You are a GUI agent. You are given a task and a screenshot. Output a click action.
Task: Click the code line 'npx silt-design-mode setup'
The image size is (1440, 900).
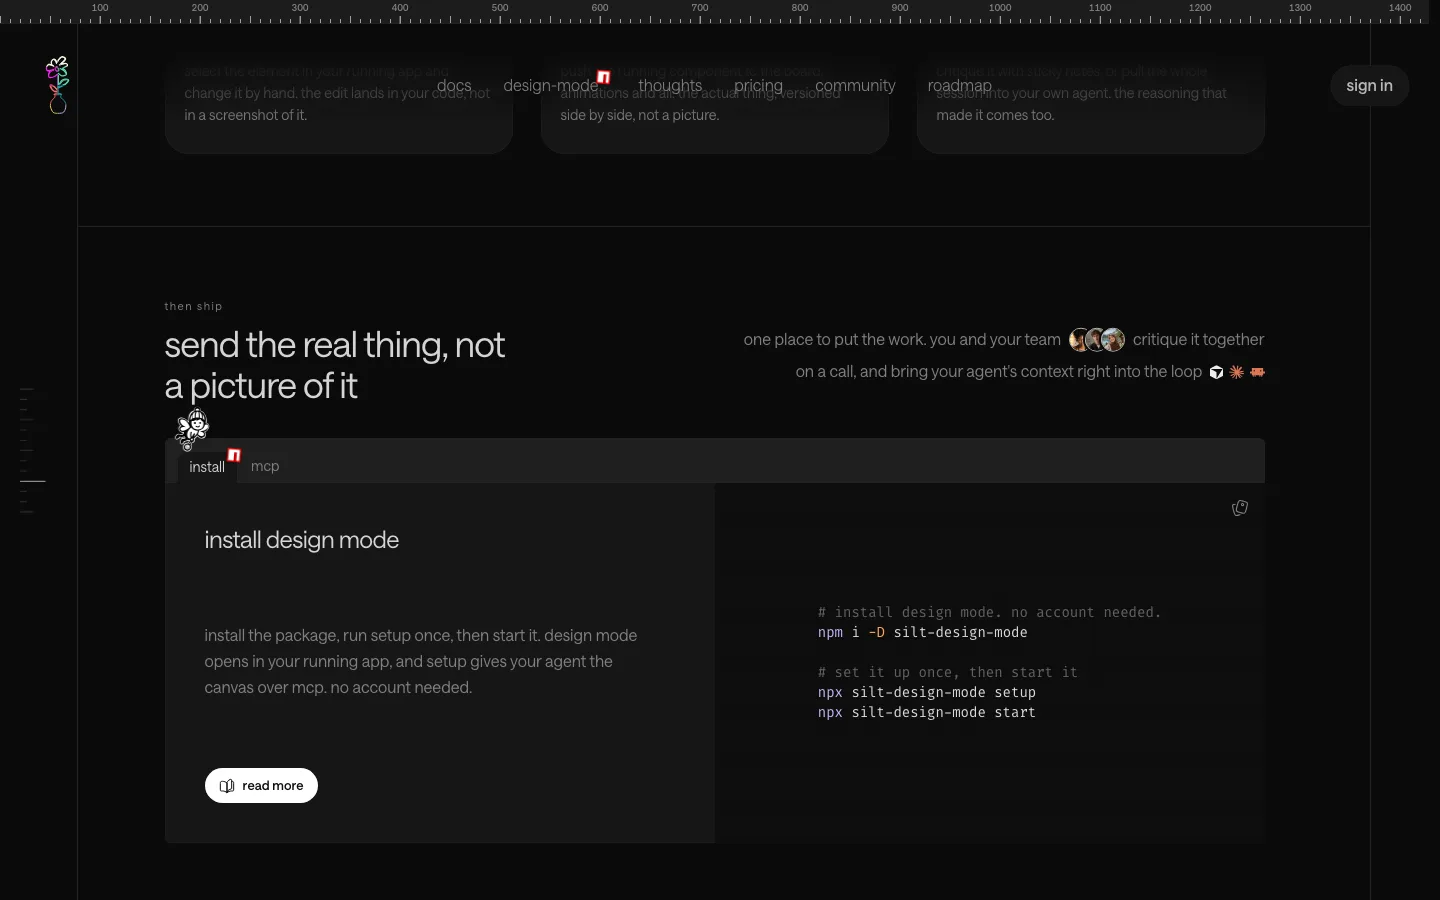(927, 692)
